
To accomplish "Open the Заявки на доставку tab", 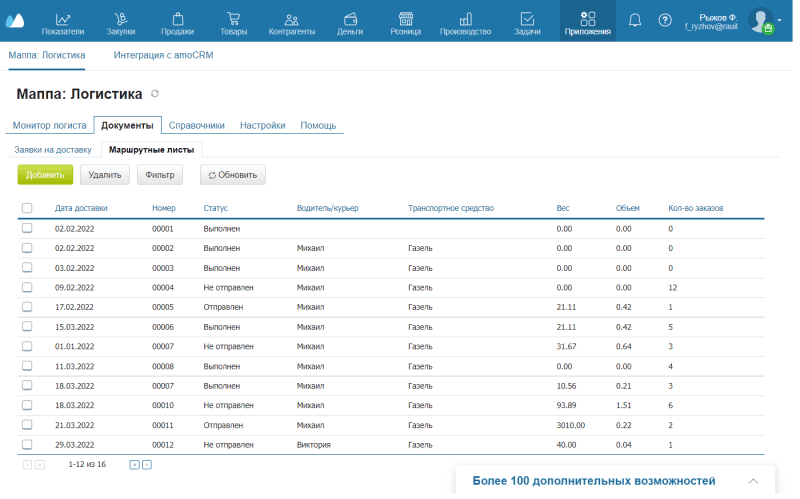I will (x=52, y=149).
